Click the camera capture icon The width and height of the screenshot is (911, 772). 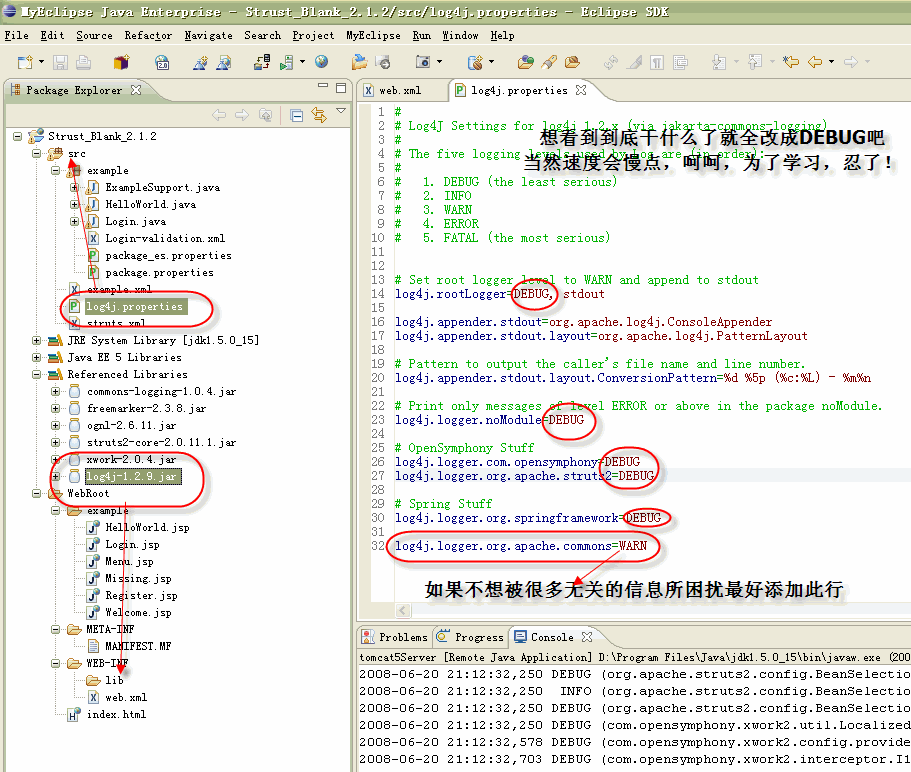(423, 62)
